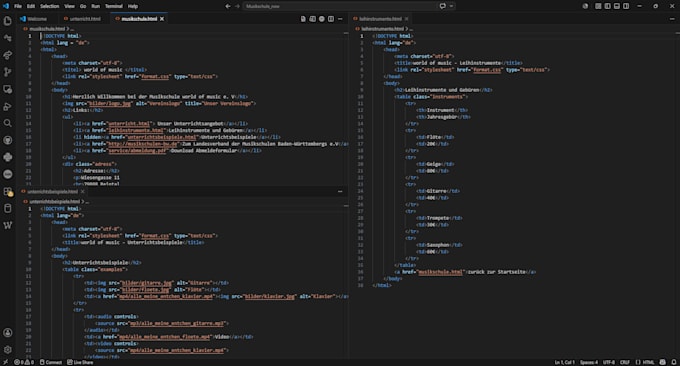Close the unterrichtsbeispiele.html tab
Viewport: 680px width, 366px height.
pyautogui.click(x=82, y=192)
